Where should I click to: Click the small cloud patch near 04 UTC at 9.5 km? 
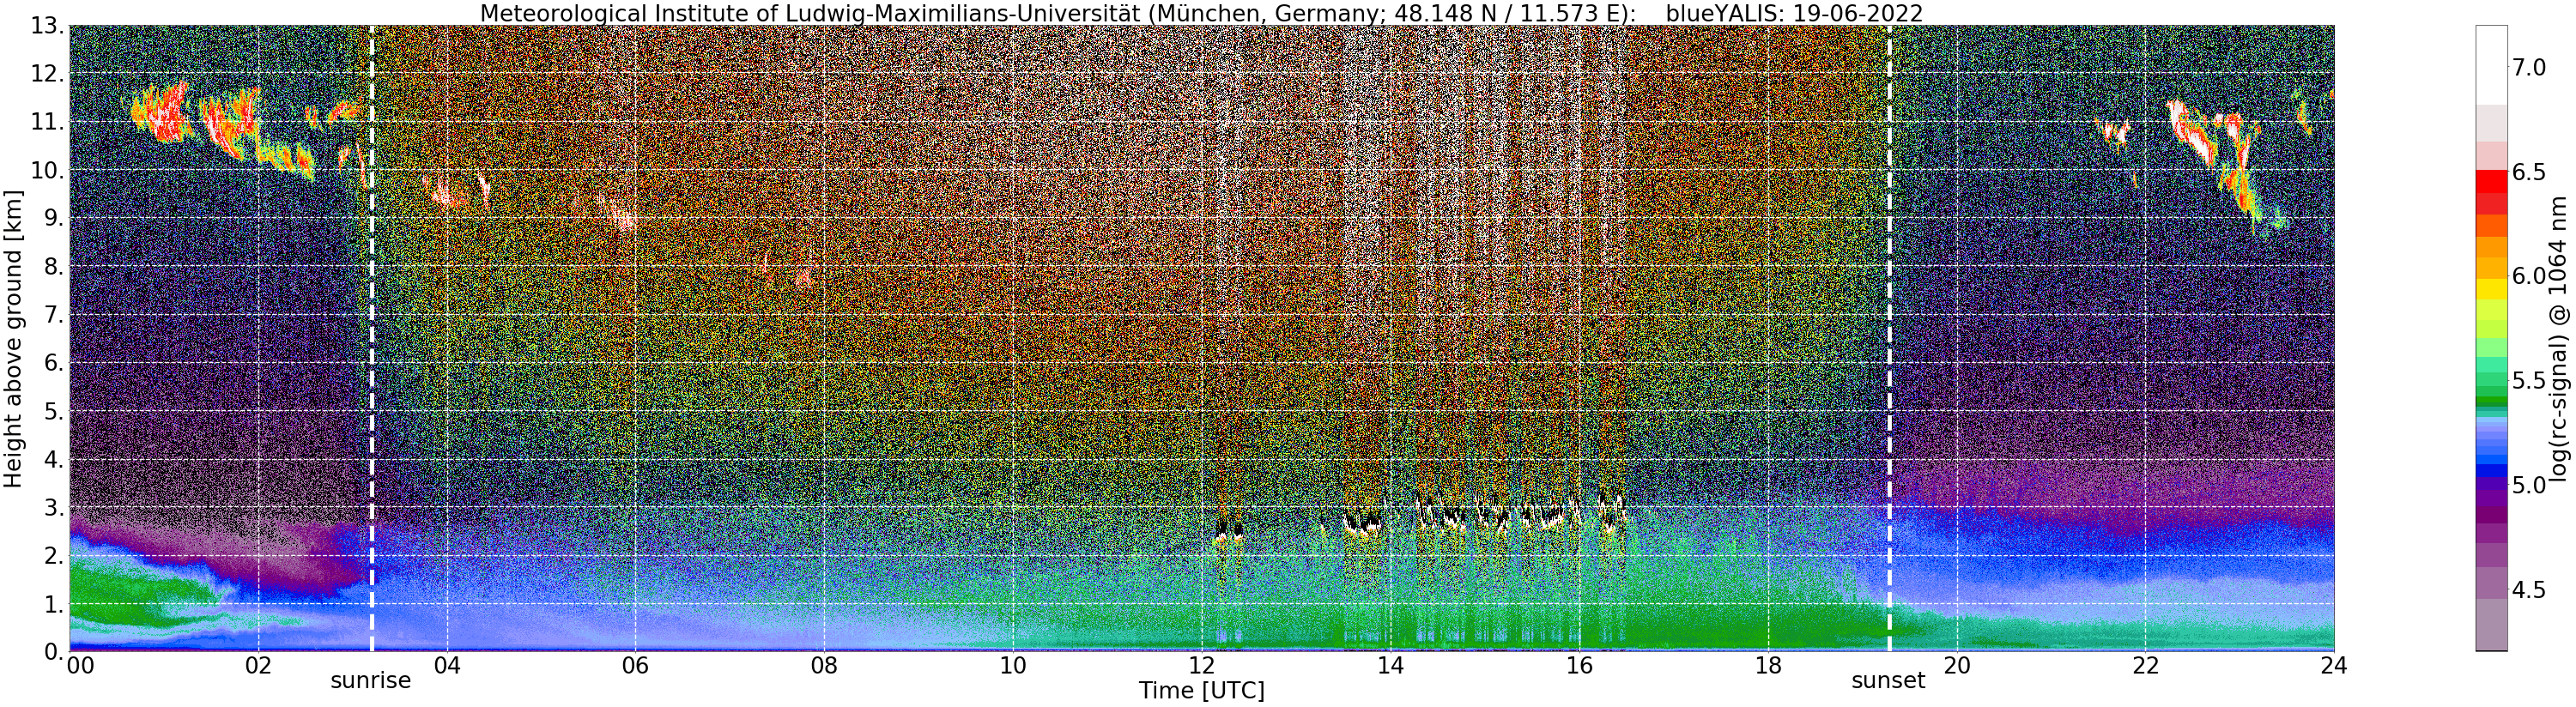446,192
